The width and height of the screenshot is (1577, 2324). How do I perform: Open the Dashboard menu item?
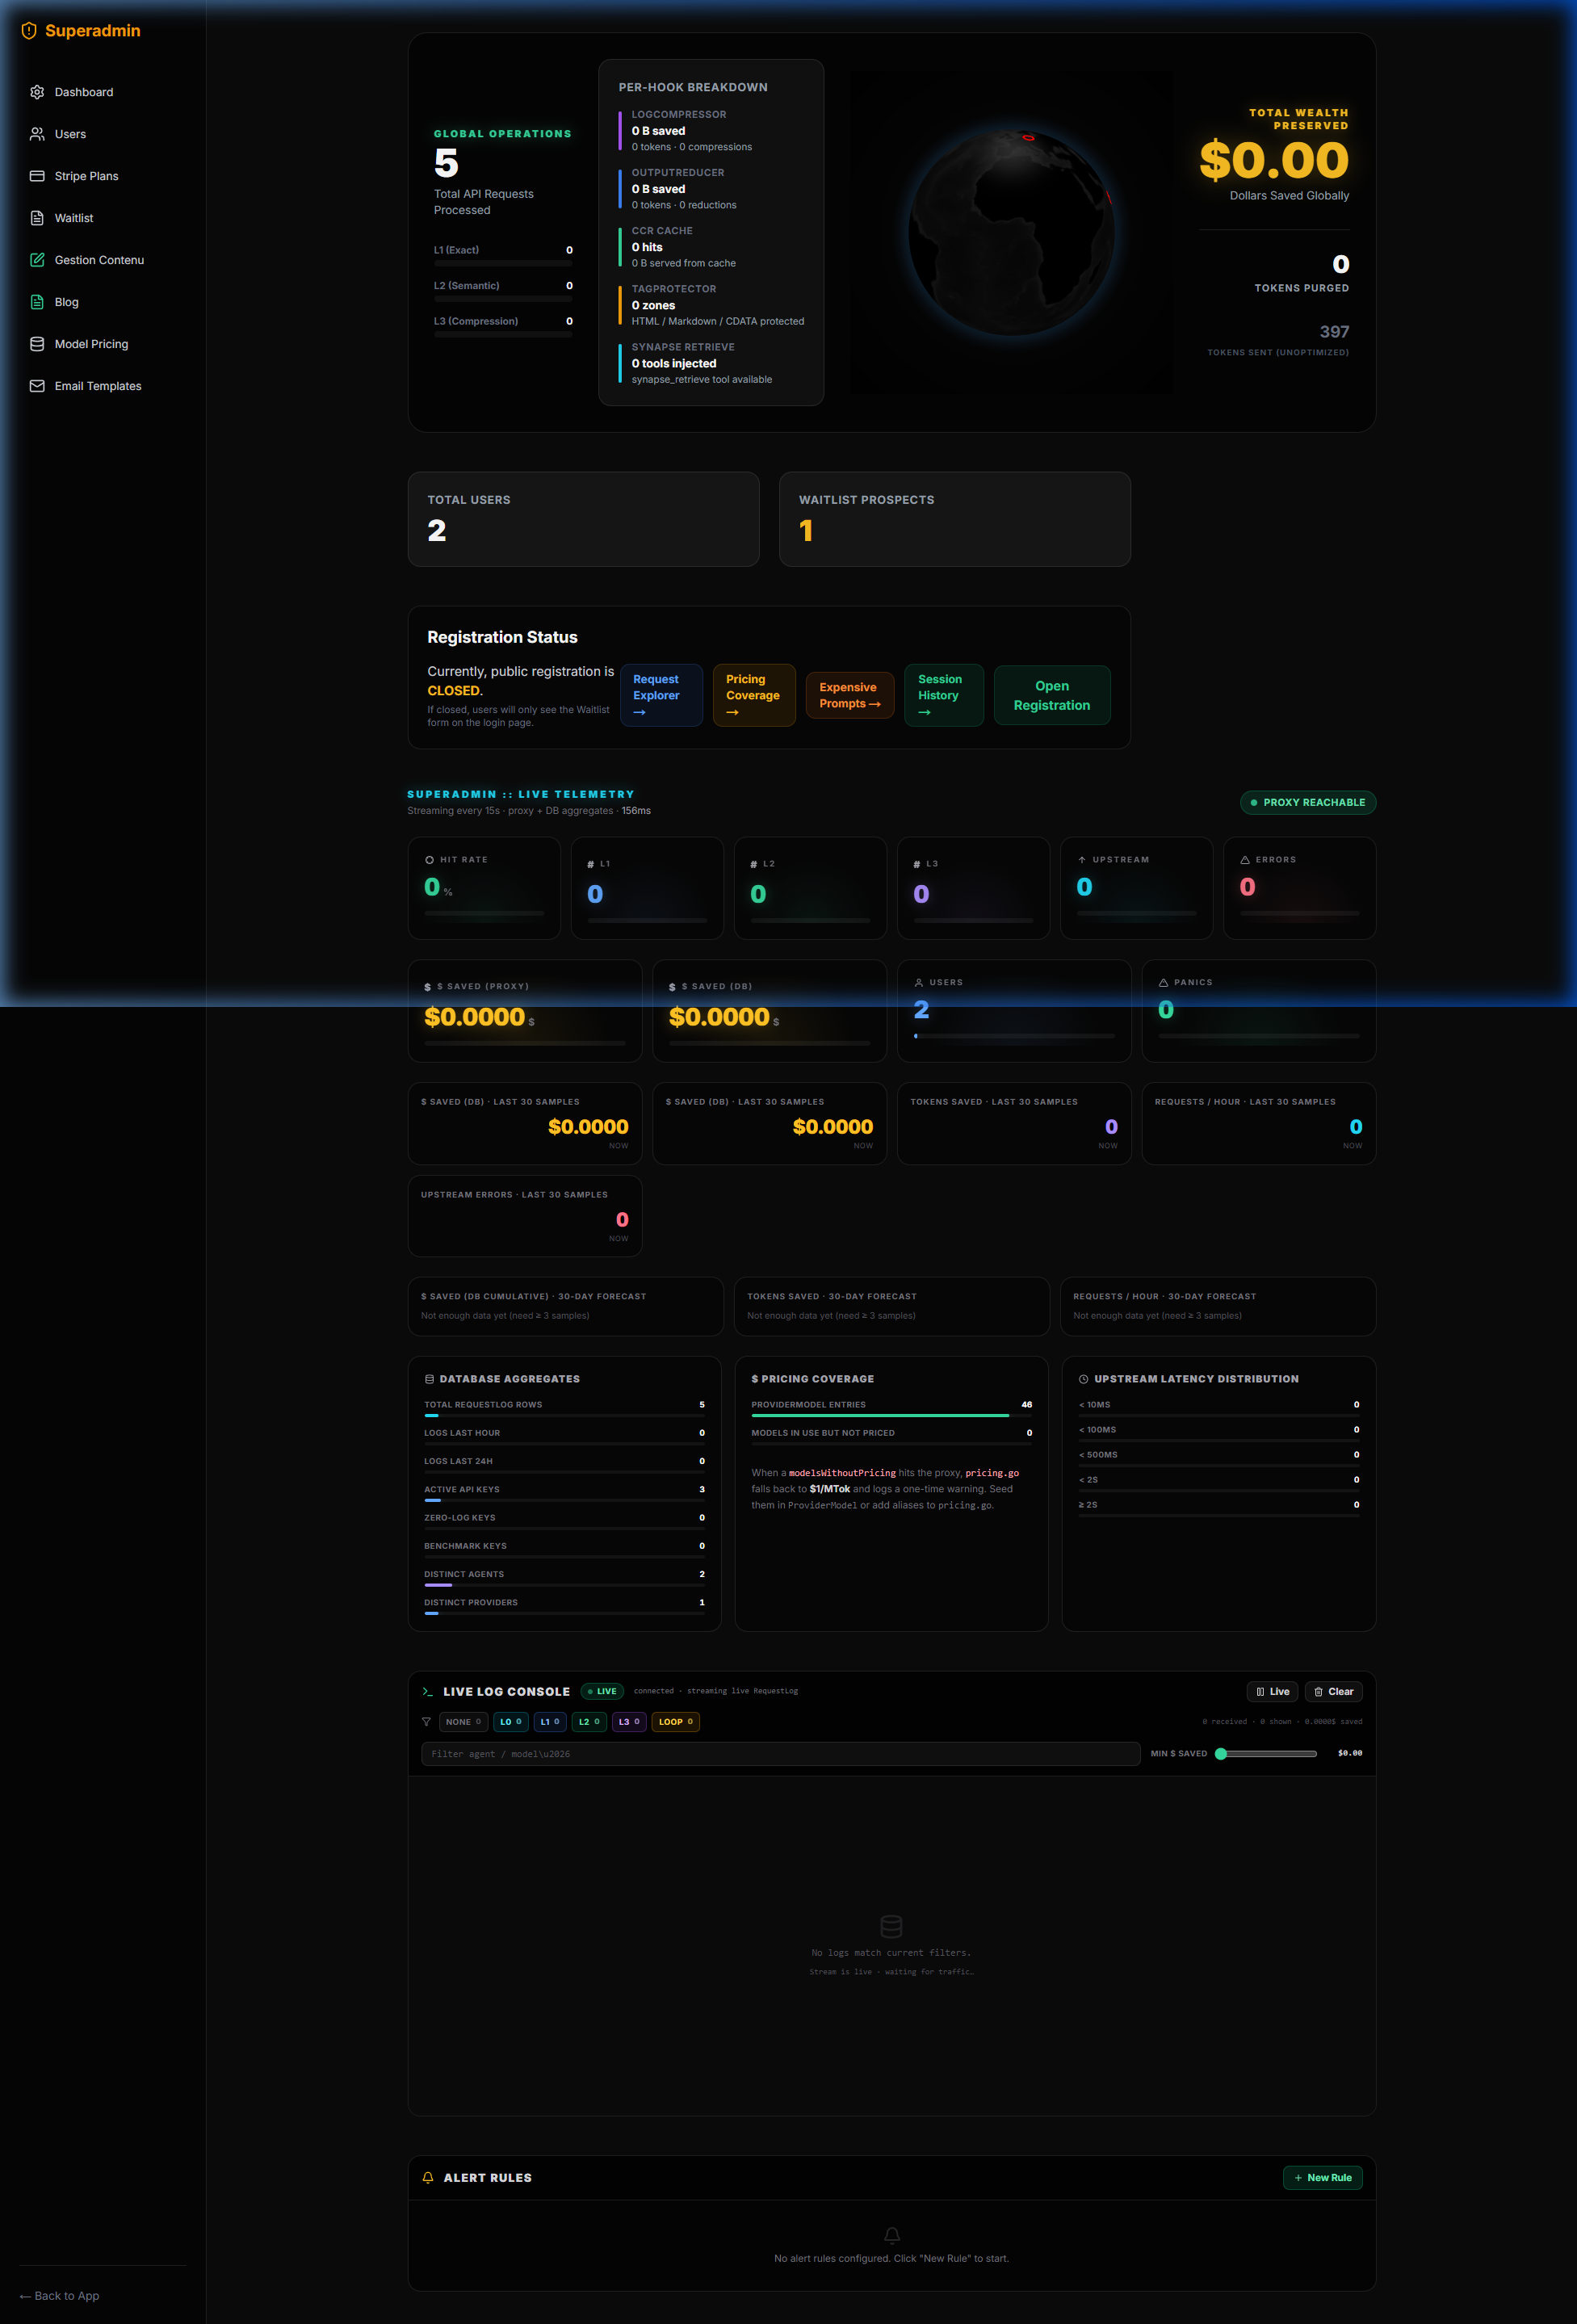pyautogui.click(x=103, y=92)
